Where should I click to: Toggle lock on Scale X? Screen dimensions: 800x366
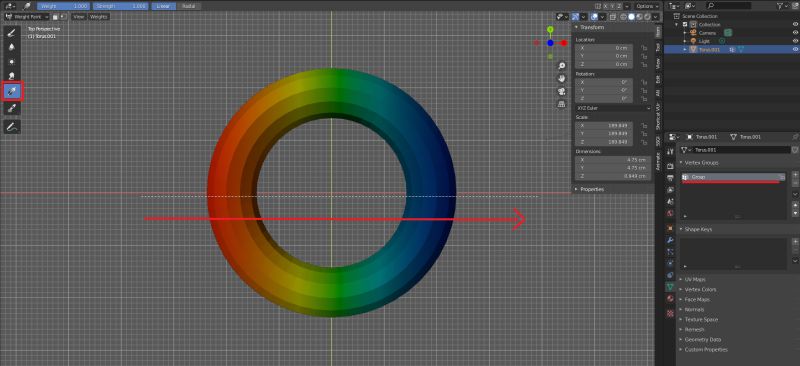(x=645, y=125)
